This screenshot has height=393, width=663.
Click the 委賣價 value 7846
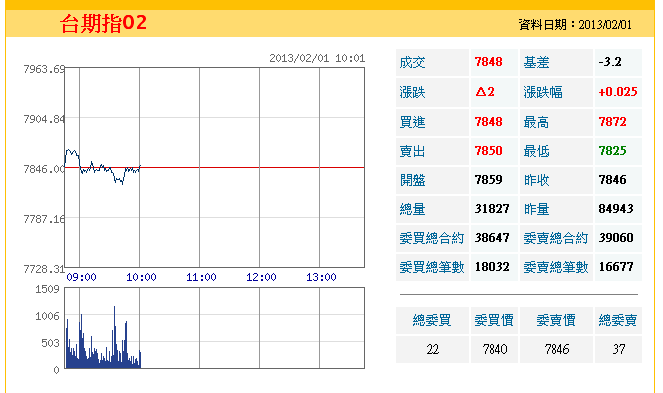coord(557,349)
